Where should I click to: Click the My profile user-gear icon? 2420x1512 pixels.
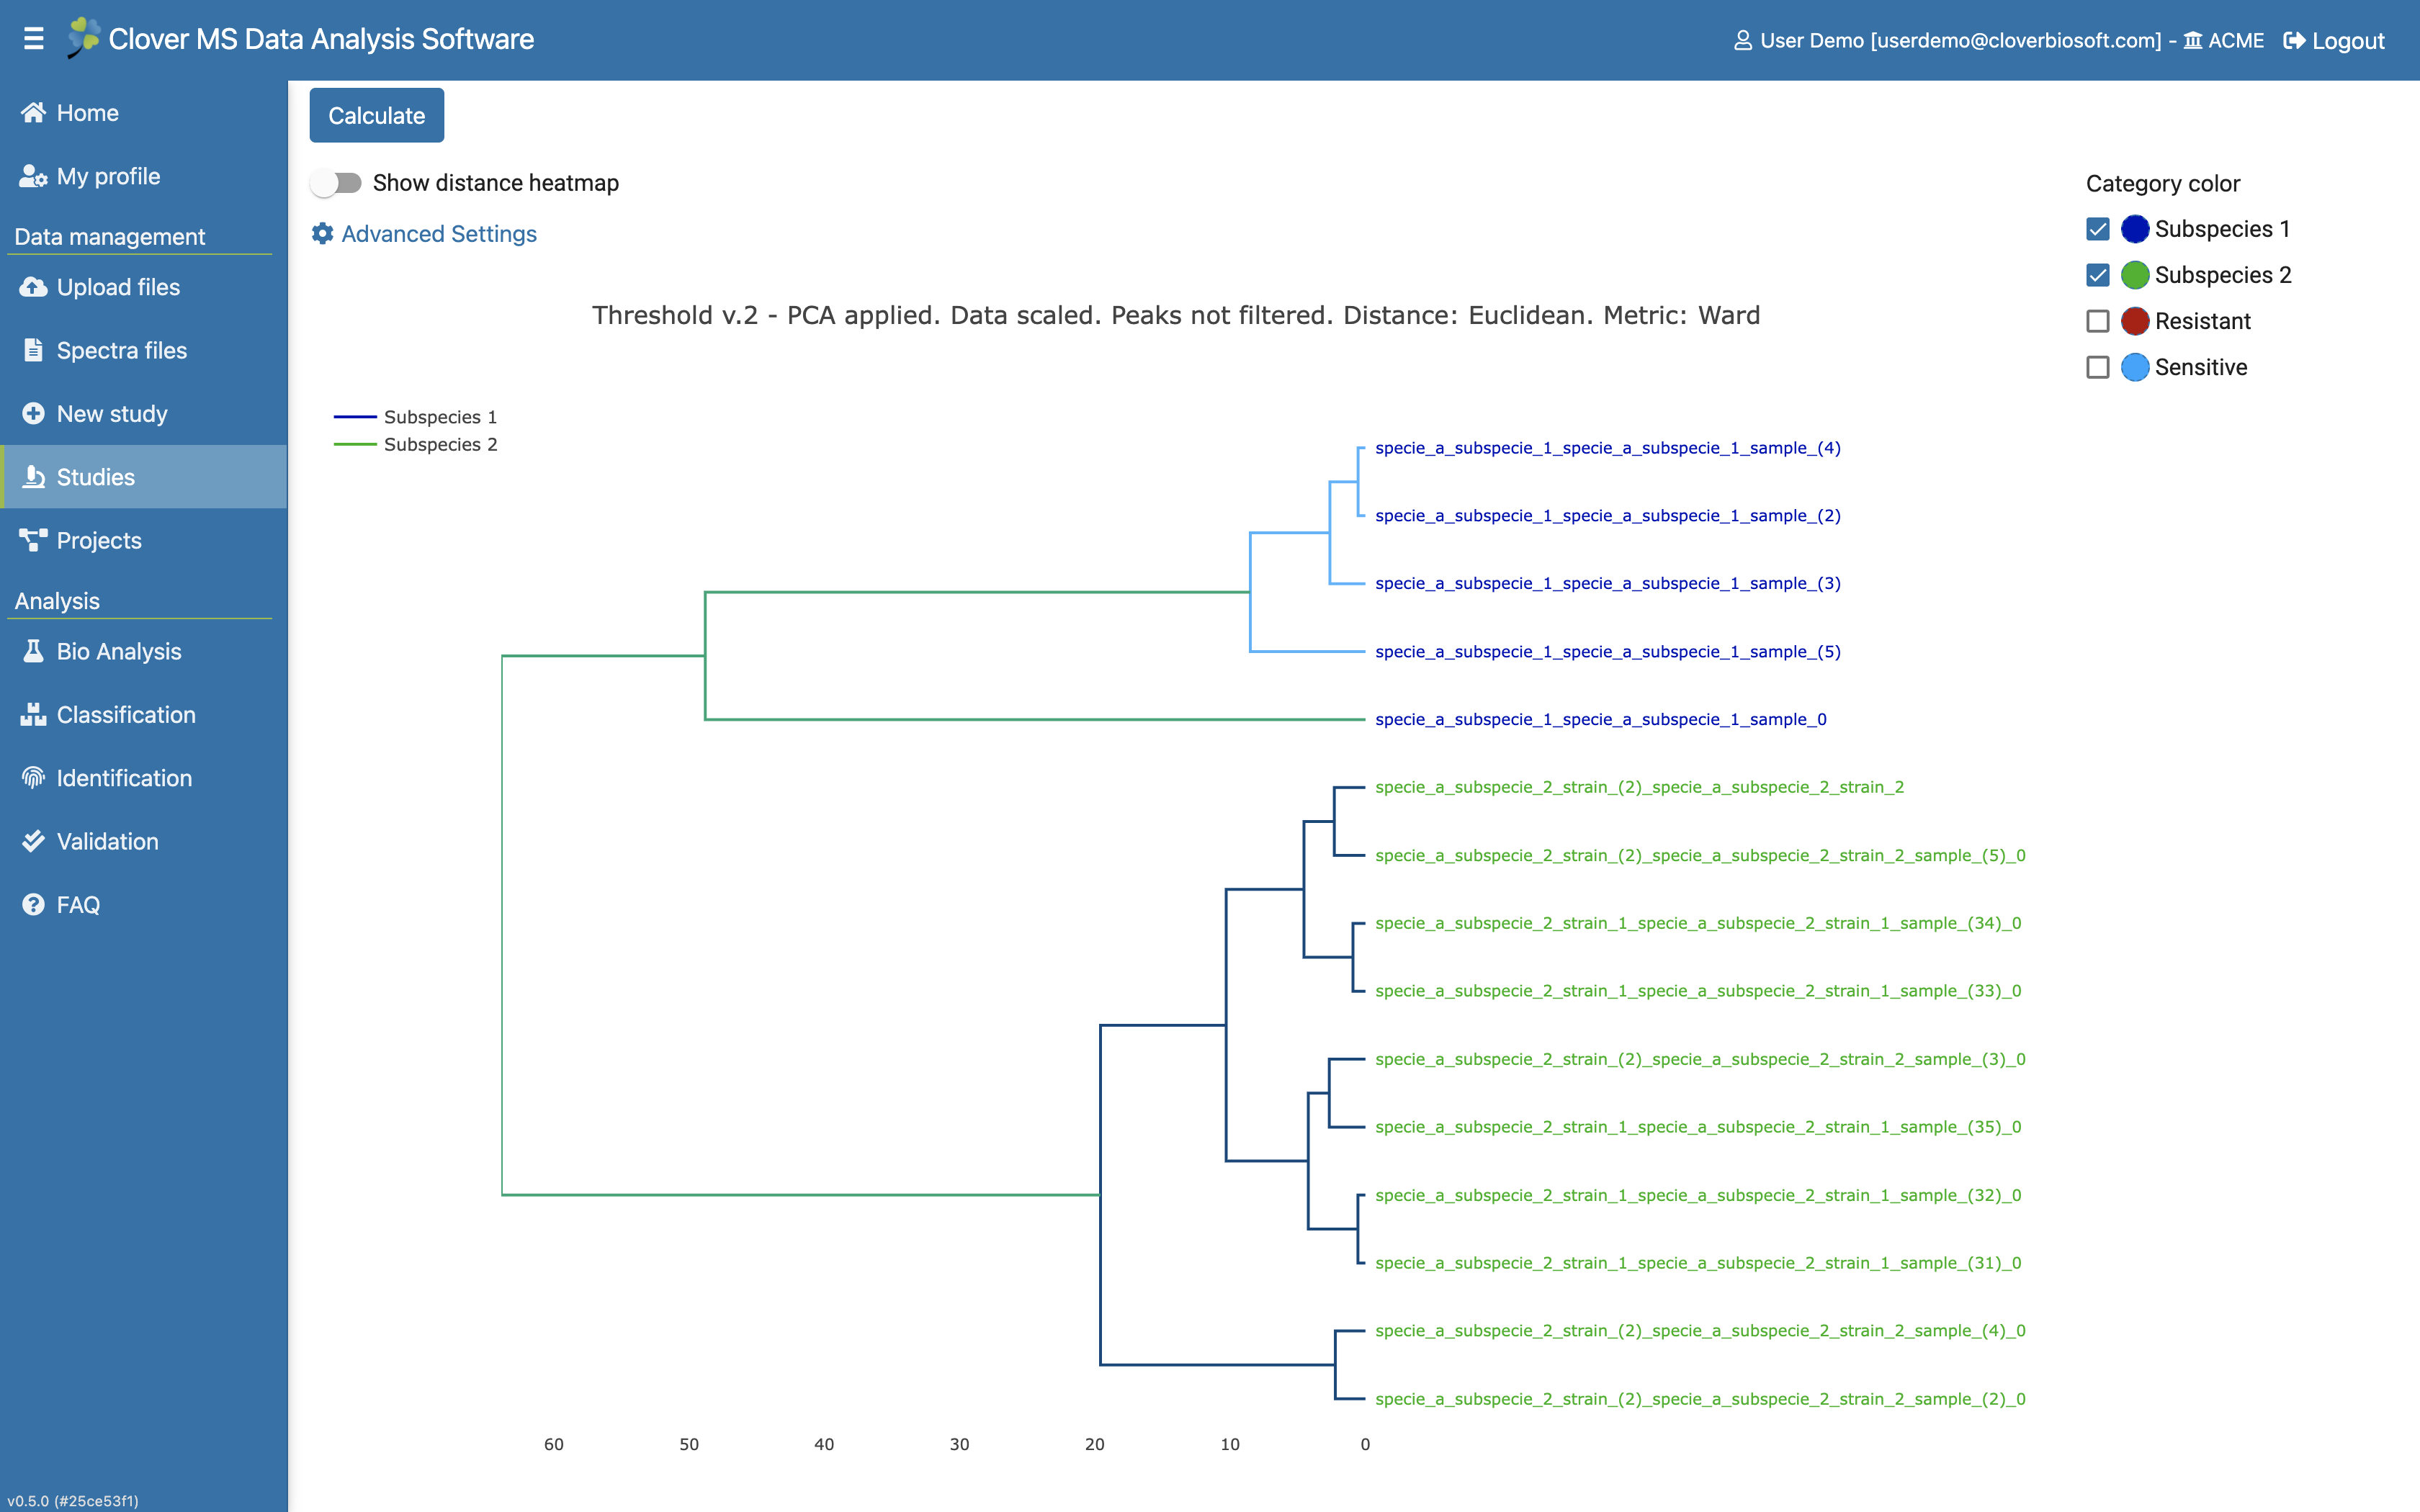pos(33,176)
